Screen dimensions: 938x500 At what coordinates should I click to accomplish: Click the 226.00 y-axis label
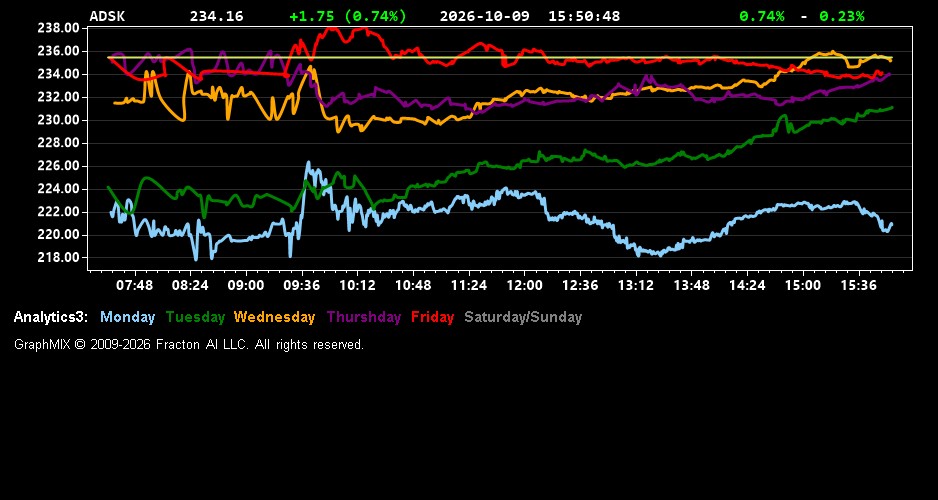(58, 166)
